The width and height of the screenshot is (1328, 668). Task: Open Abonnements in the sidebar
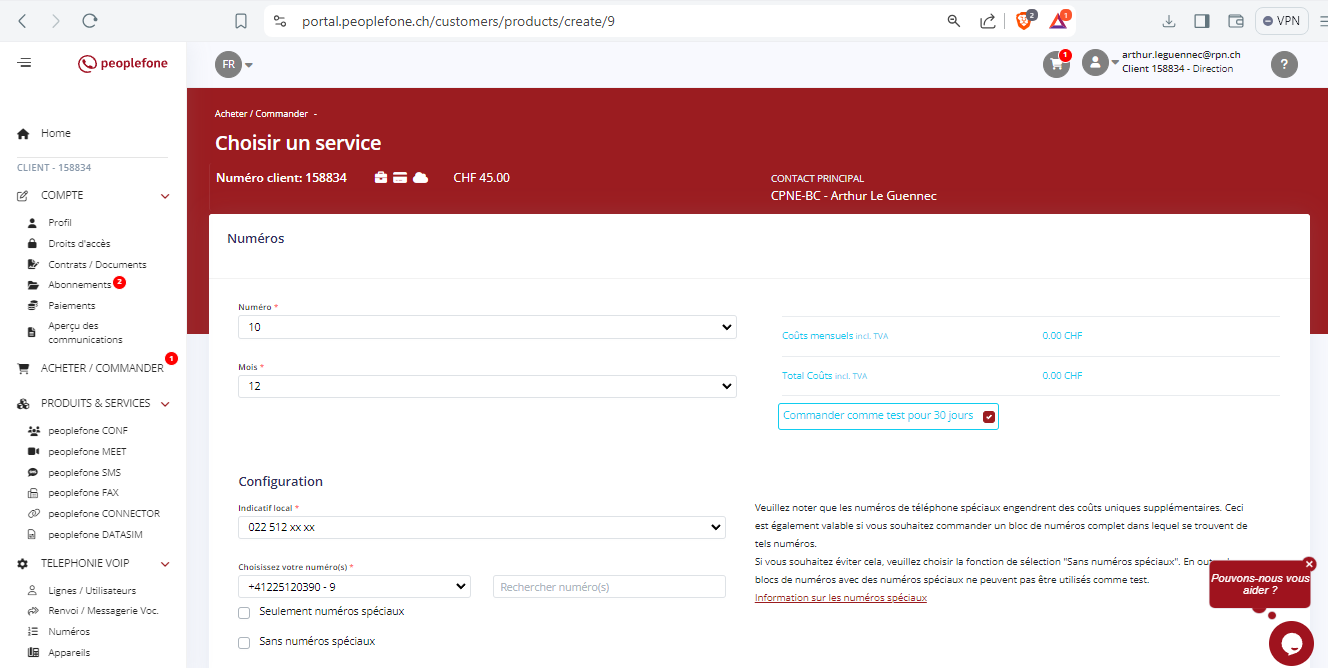(80, 285)
